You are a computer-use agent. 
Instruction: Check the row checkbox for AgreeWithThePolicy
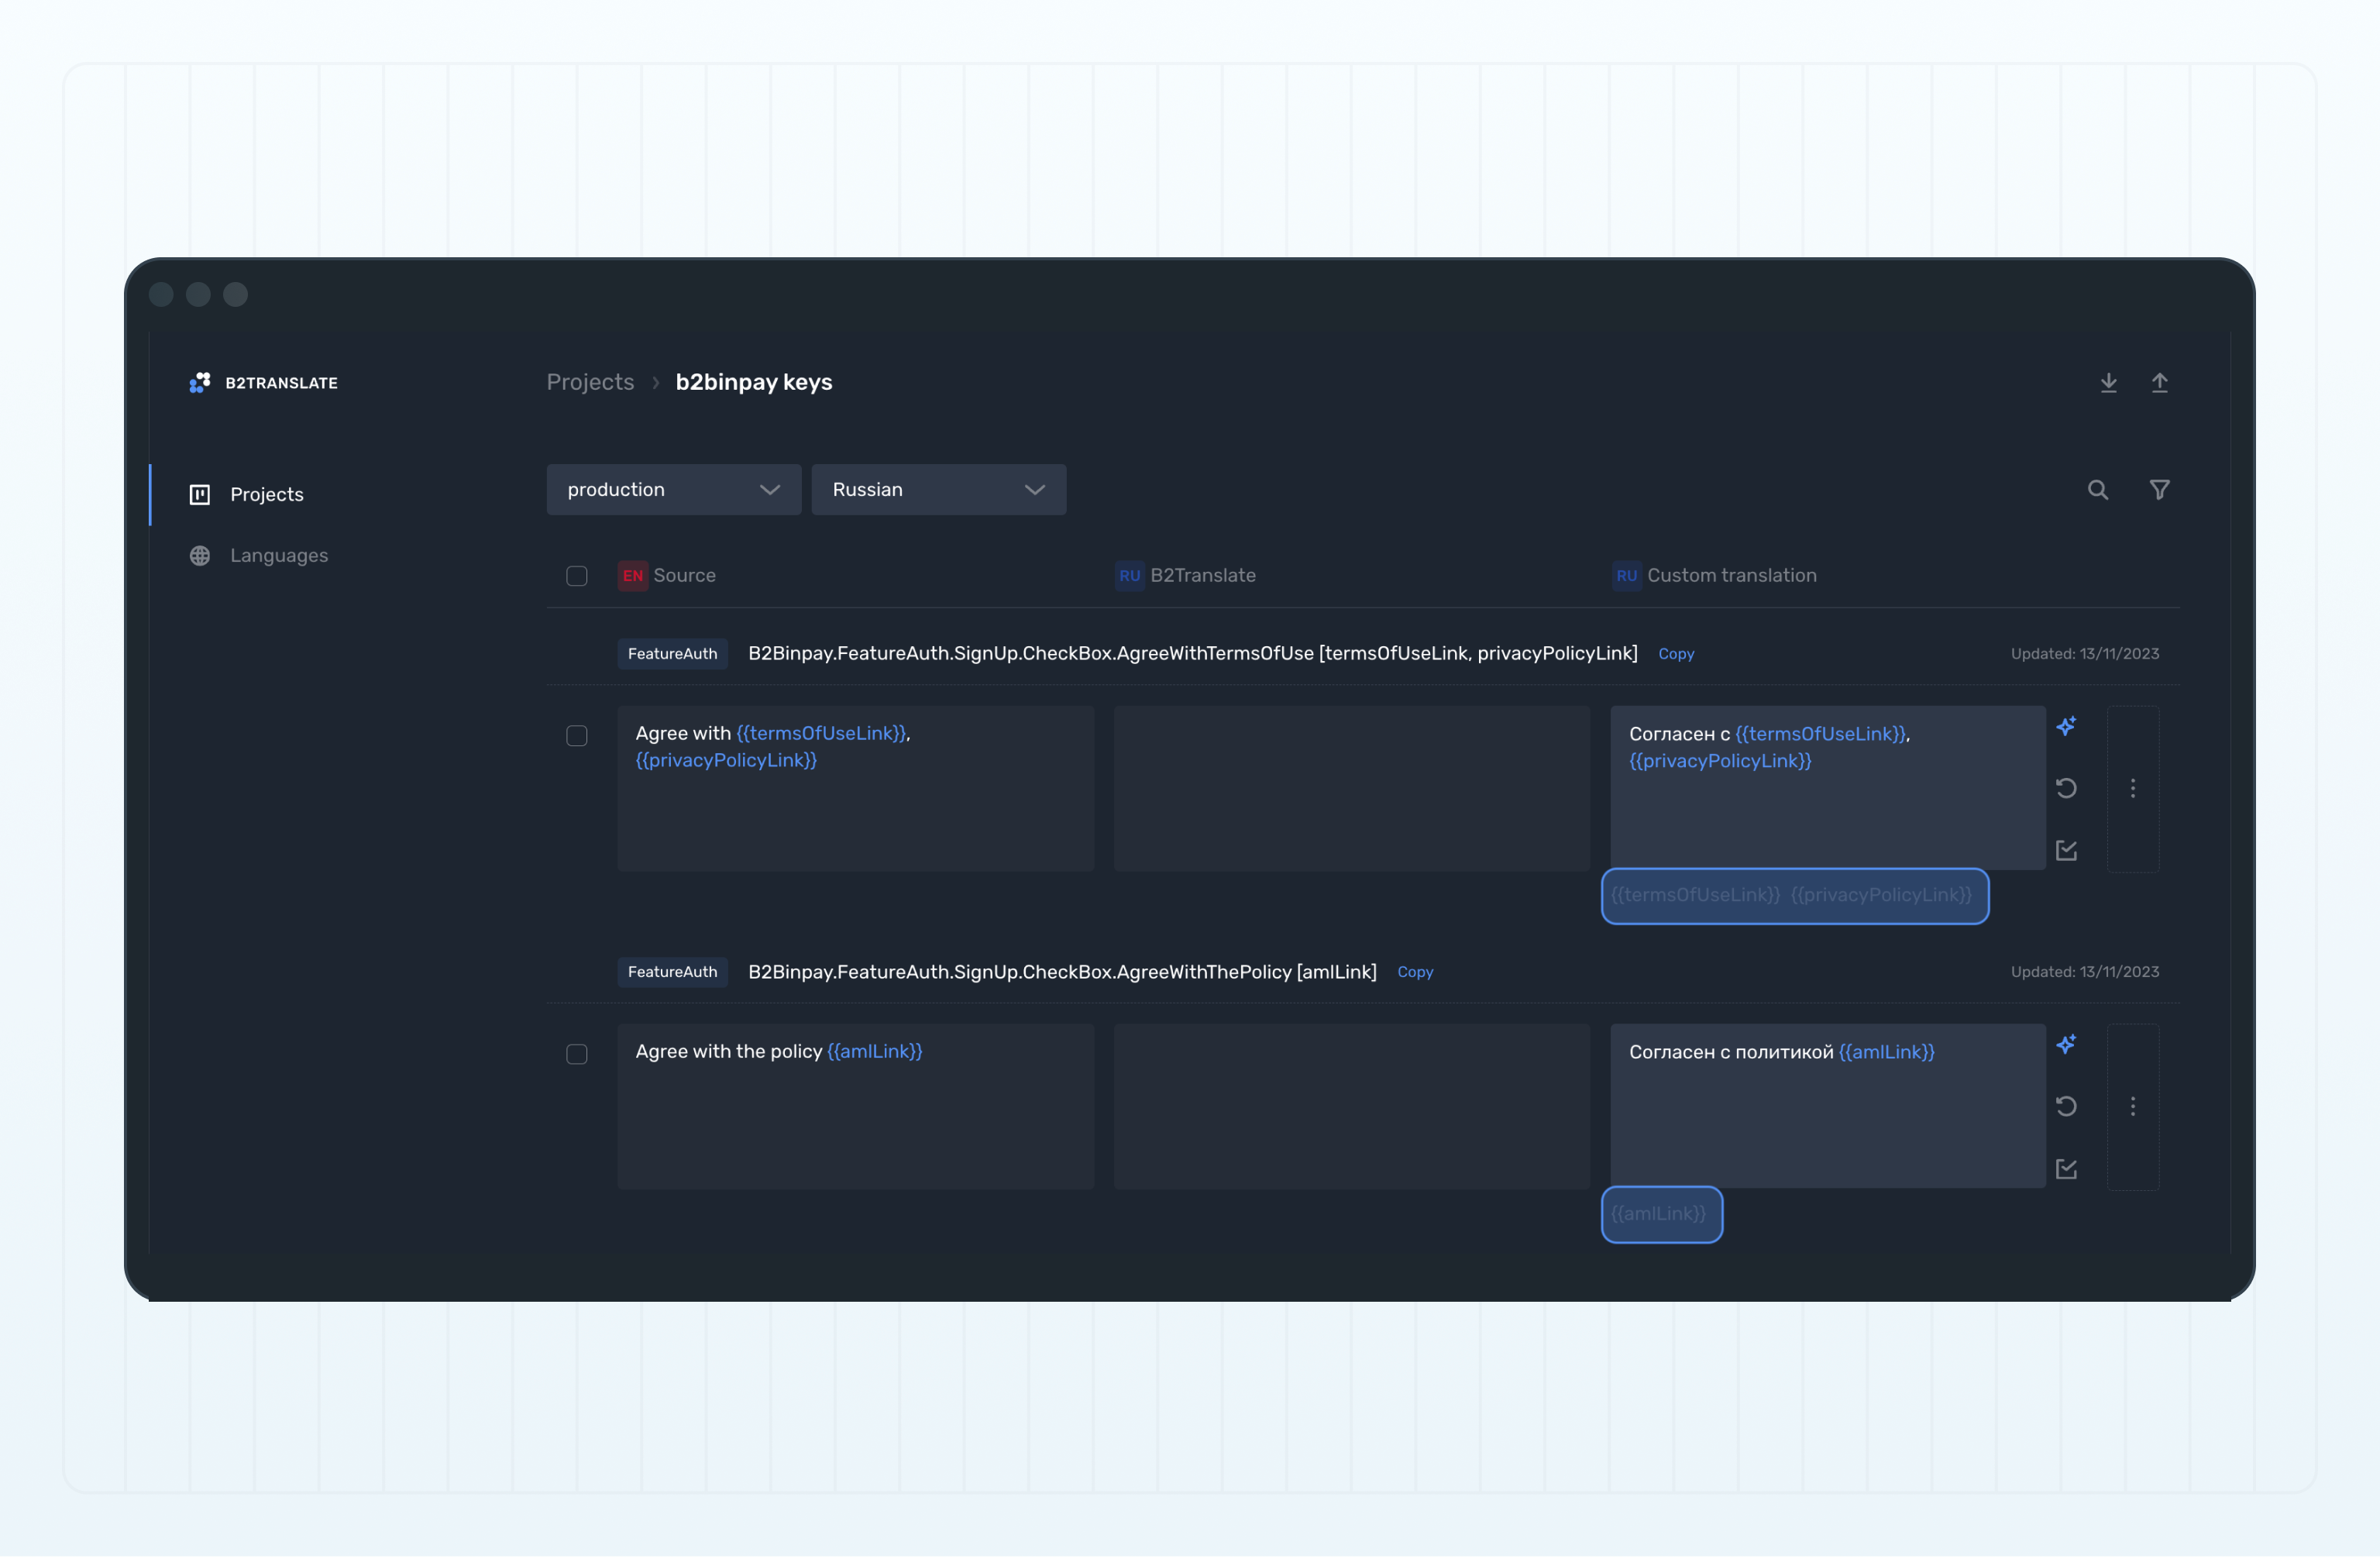point(577,1054)
